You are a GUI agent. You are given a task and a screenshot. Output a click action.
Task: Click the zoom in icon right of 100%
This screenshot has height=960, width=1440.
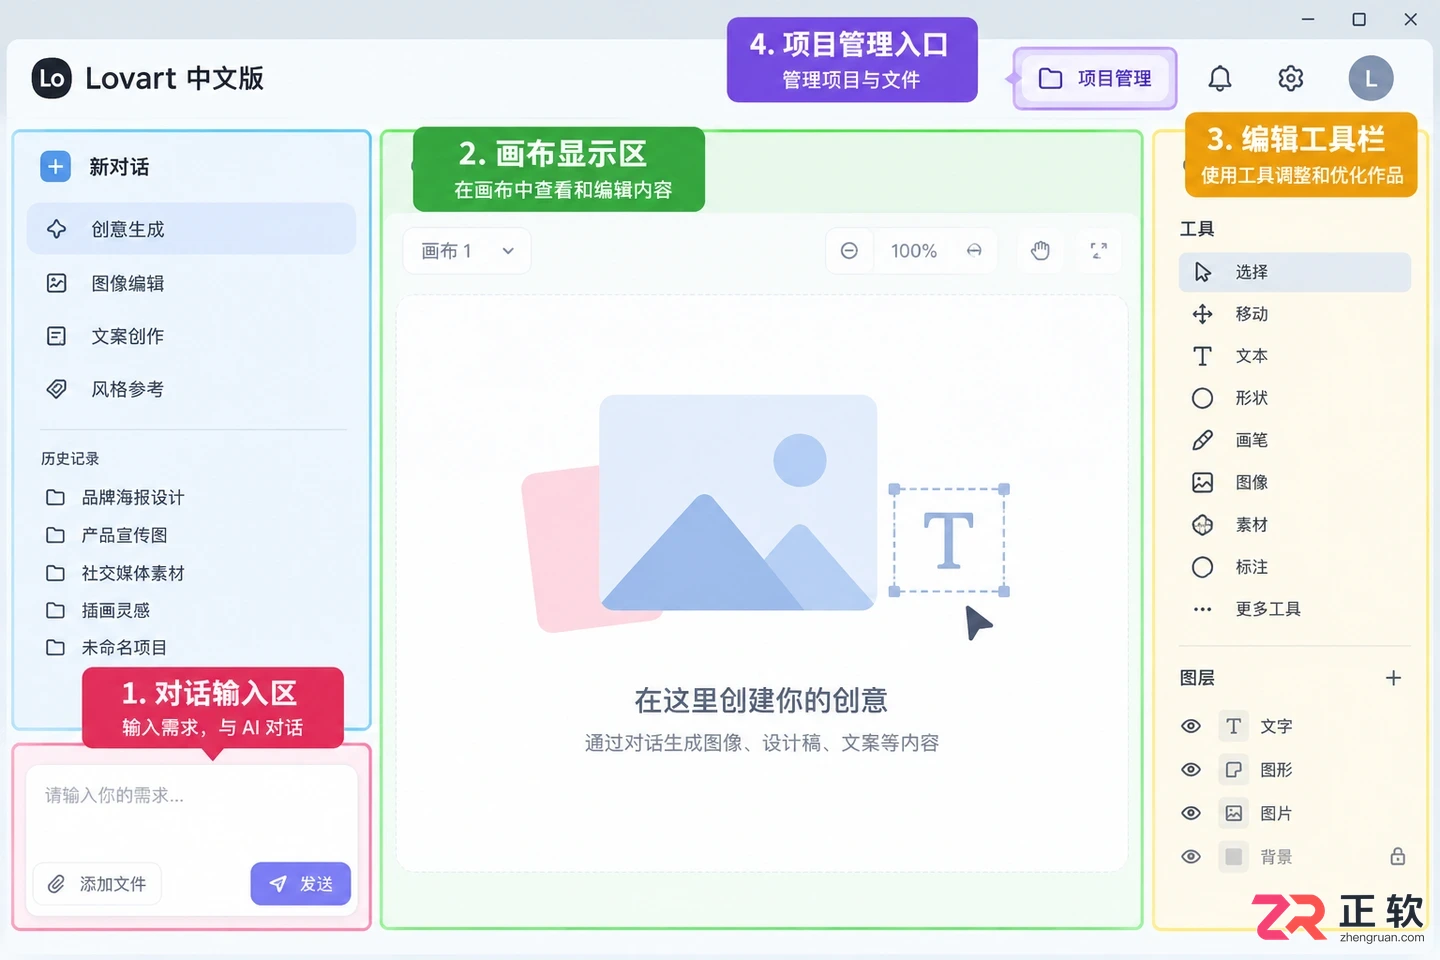tap(974, 251)
